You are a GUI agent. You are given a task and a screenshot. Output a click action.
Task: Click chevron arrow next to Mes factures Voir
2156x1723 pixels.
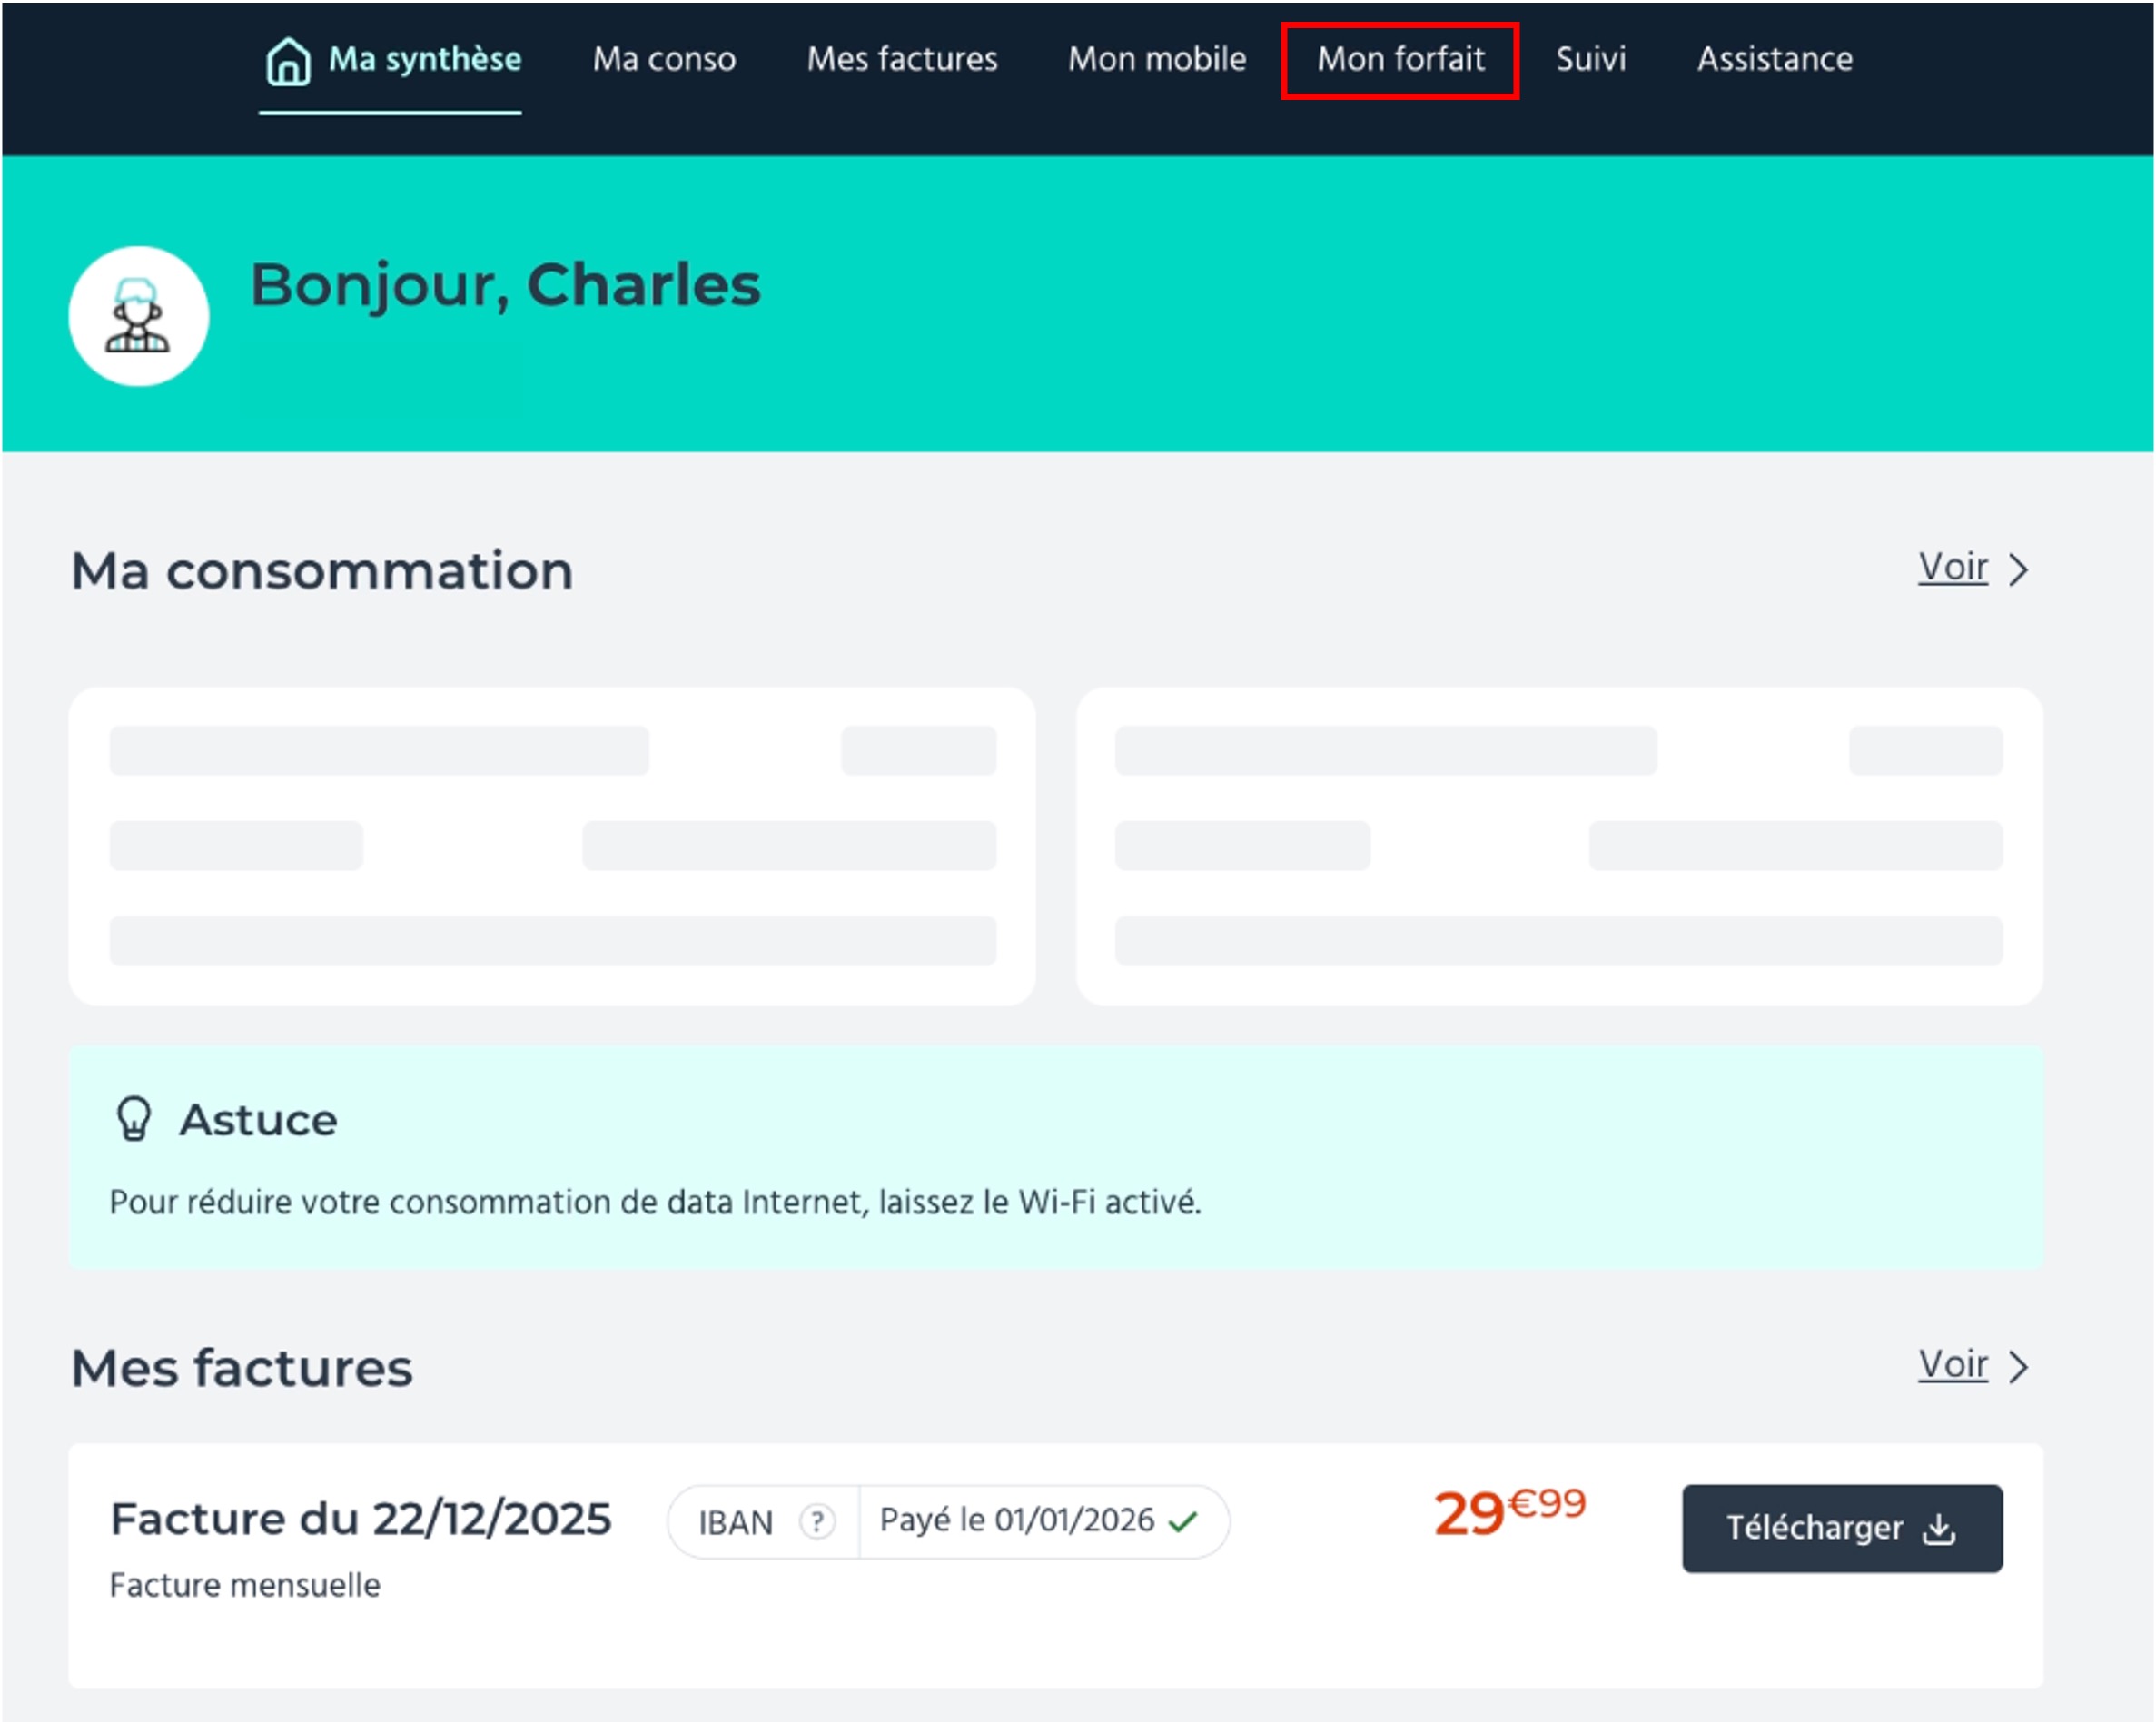point(2019,1367)
